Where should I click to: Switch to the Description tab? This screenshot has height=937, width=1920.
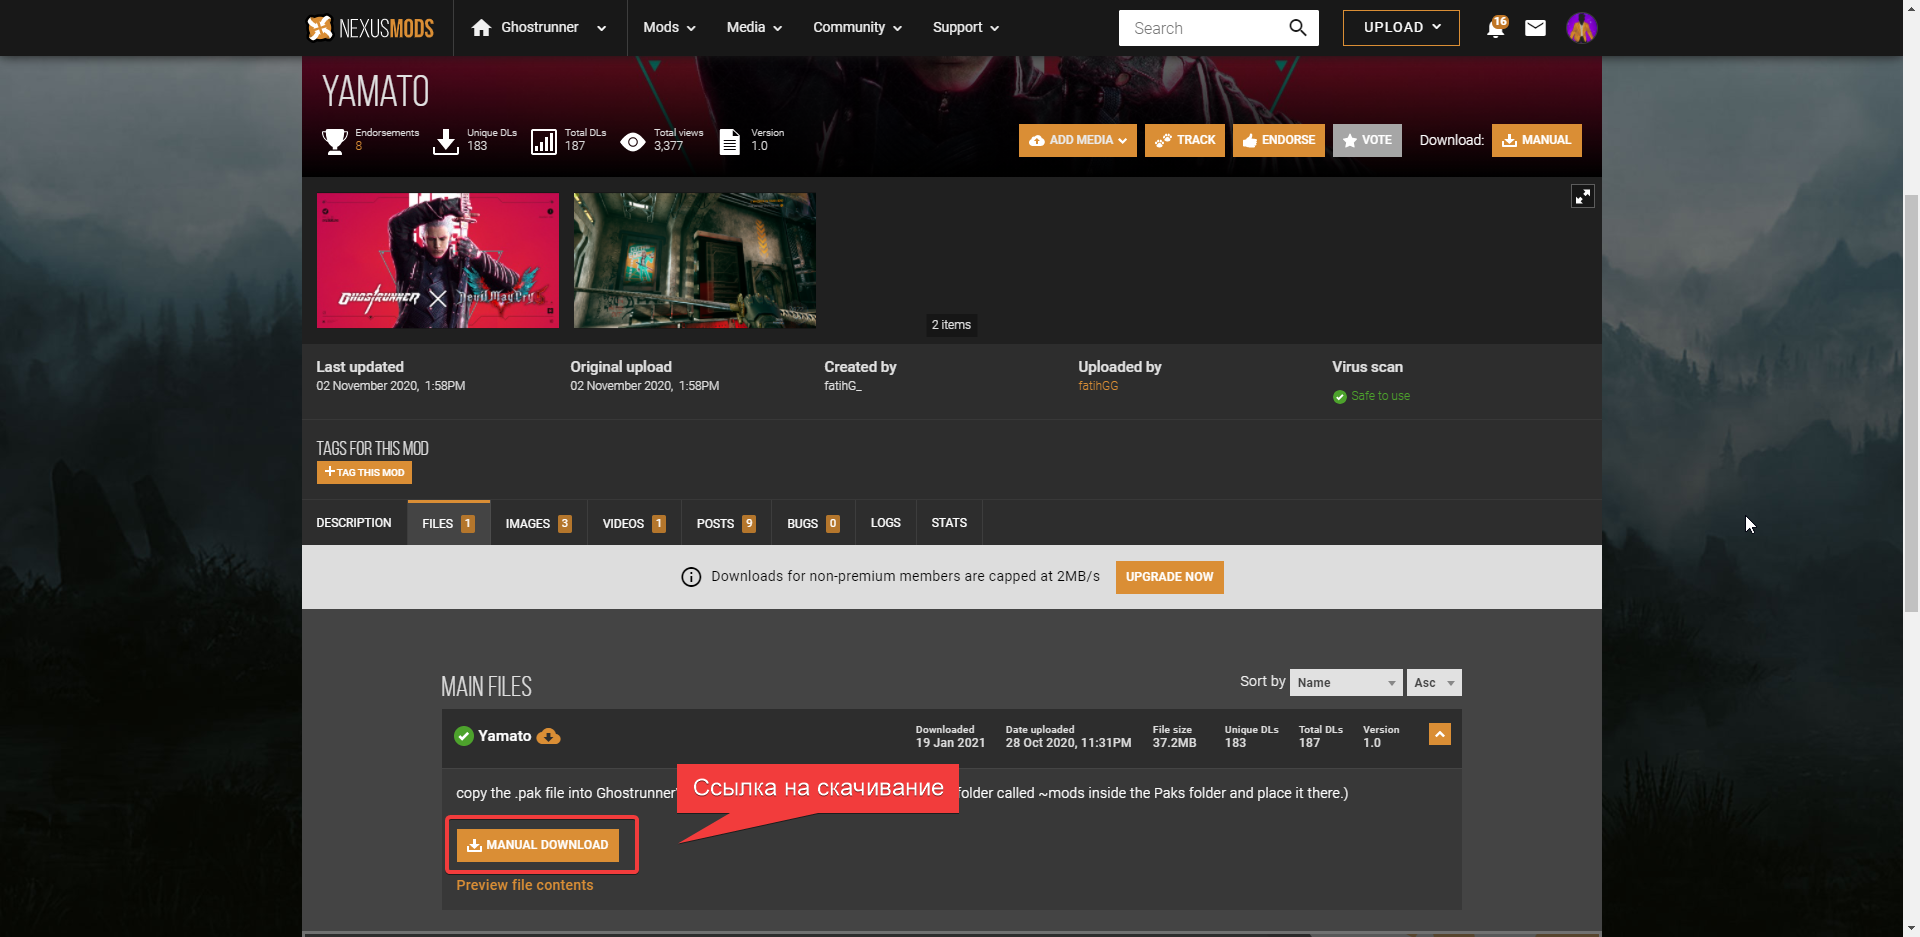(354, 523)
